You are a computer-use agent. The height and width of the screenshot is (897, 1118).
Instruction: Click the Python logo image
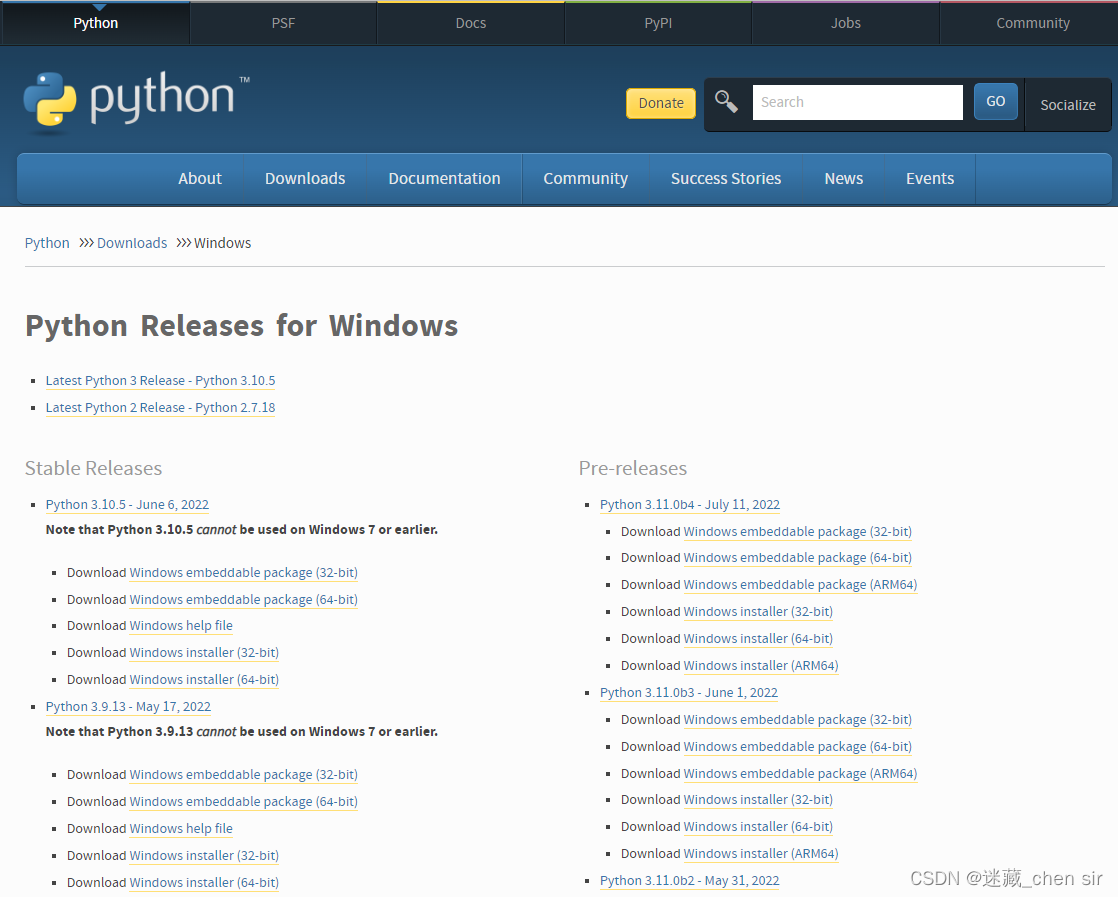[136, 102]
